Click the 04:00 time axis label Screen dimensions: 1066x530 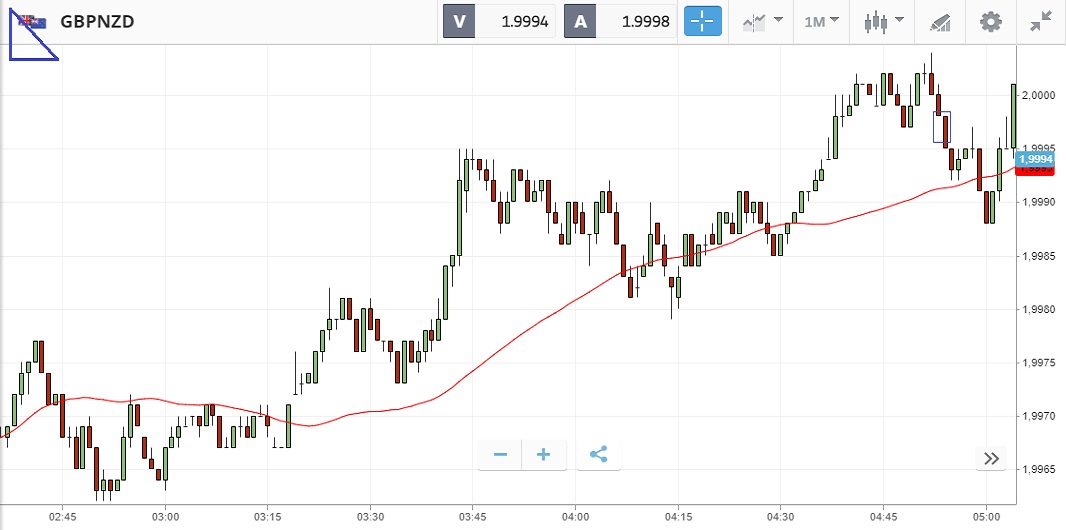pos(576,517)
